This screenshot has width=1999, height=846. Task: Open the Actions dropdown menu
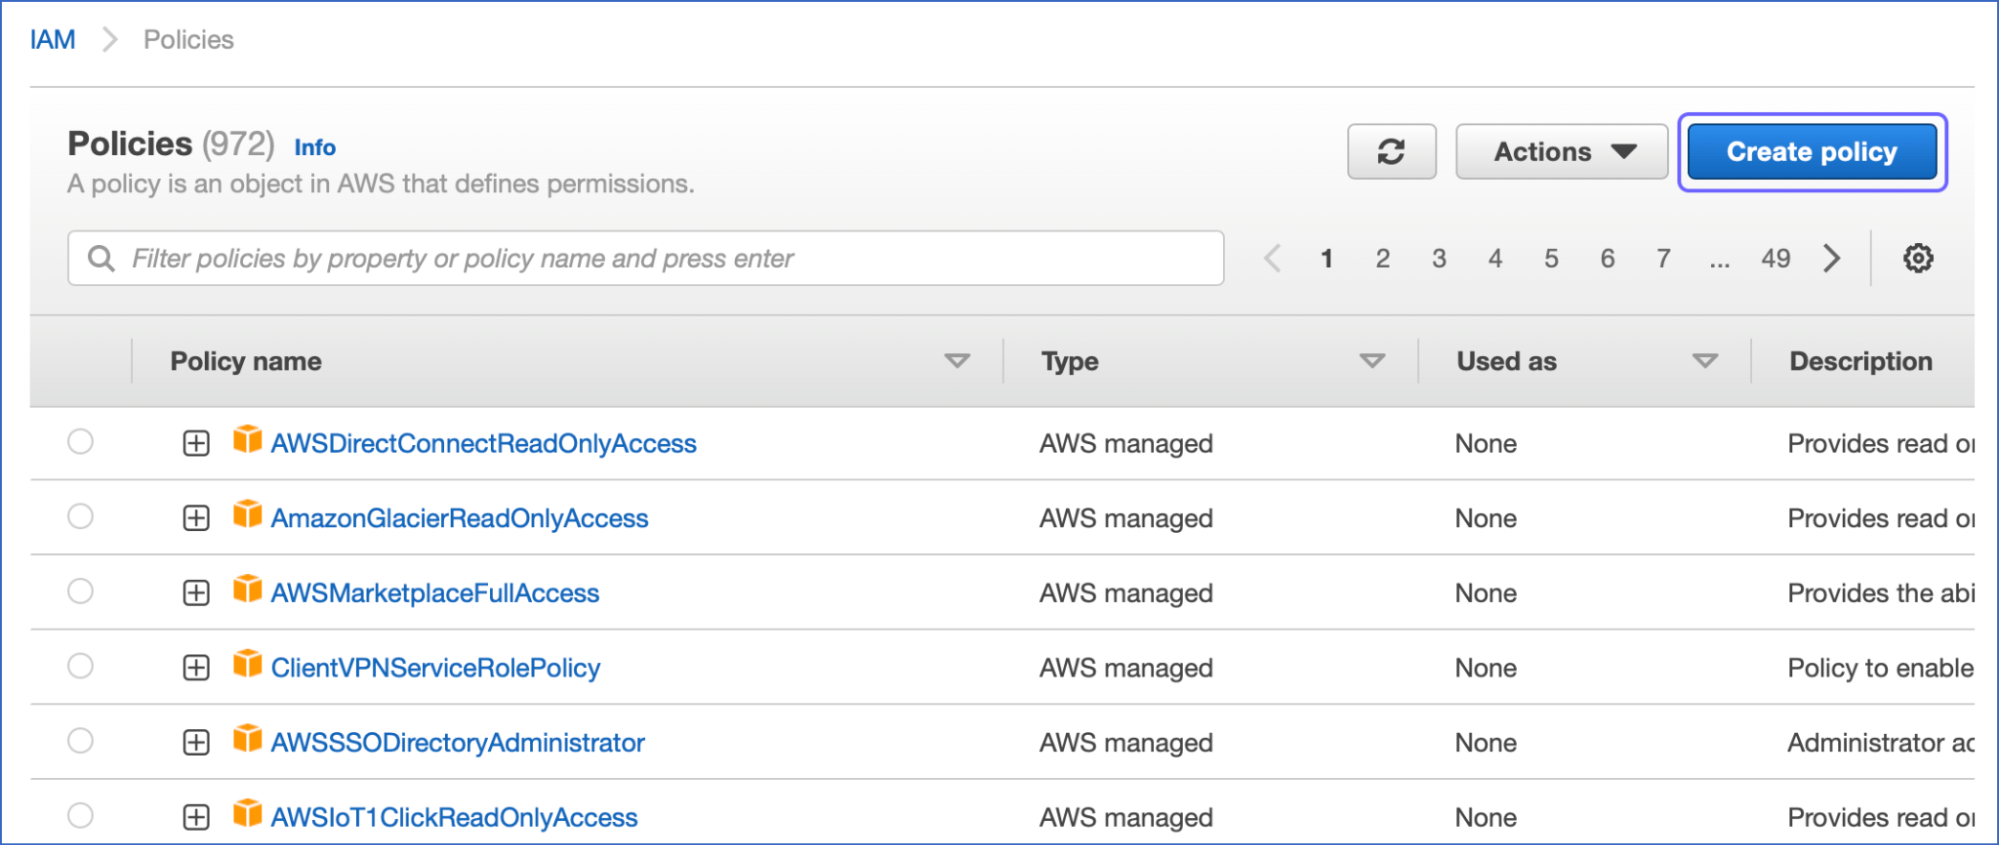[1561, 152]
